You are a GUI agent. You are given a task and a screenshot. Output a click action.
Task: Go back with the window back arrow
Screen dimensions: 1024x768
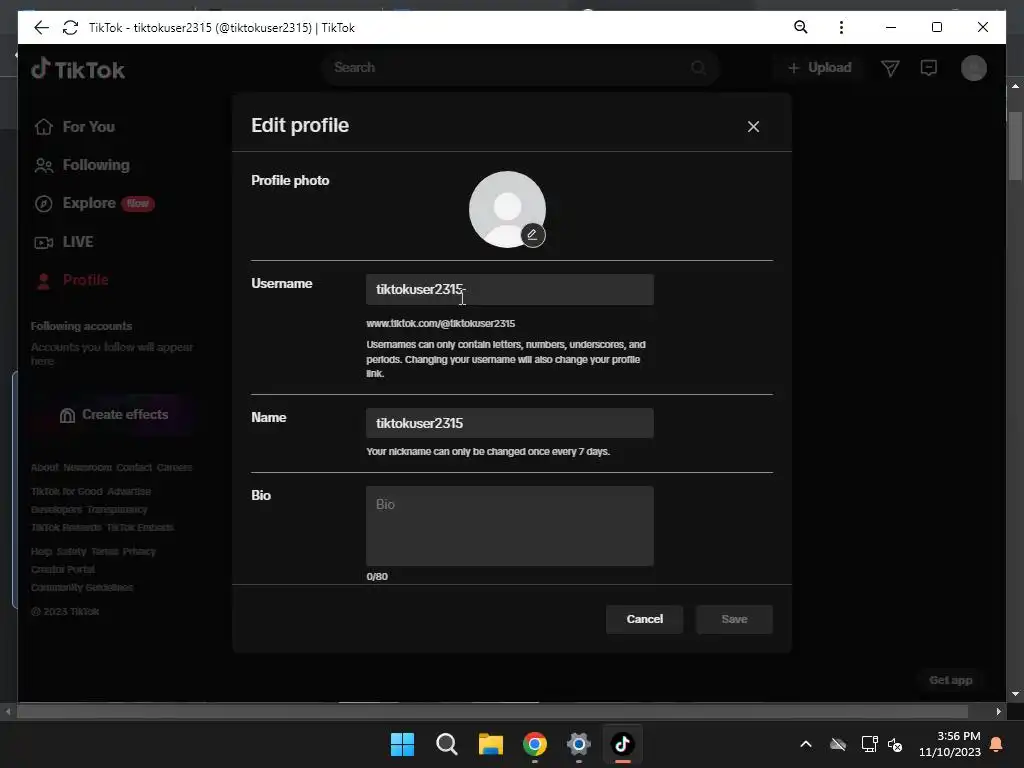coord(41,27)
